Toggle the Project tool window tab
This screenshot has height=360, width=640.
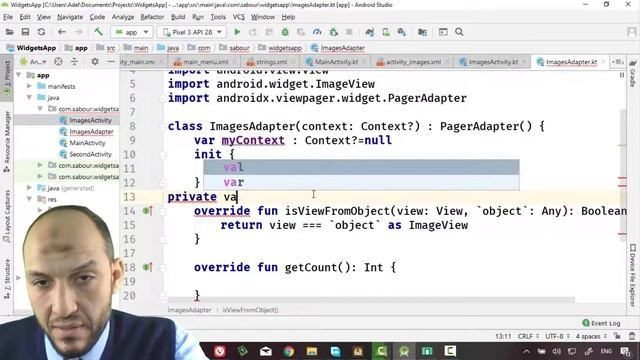pyautogui.click(x=7, y=78)
